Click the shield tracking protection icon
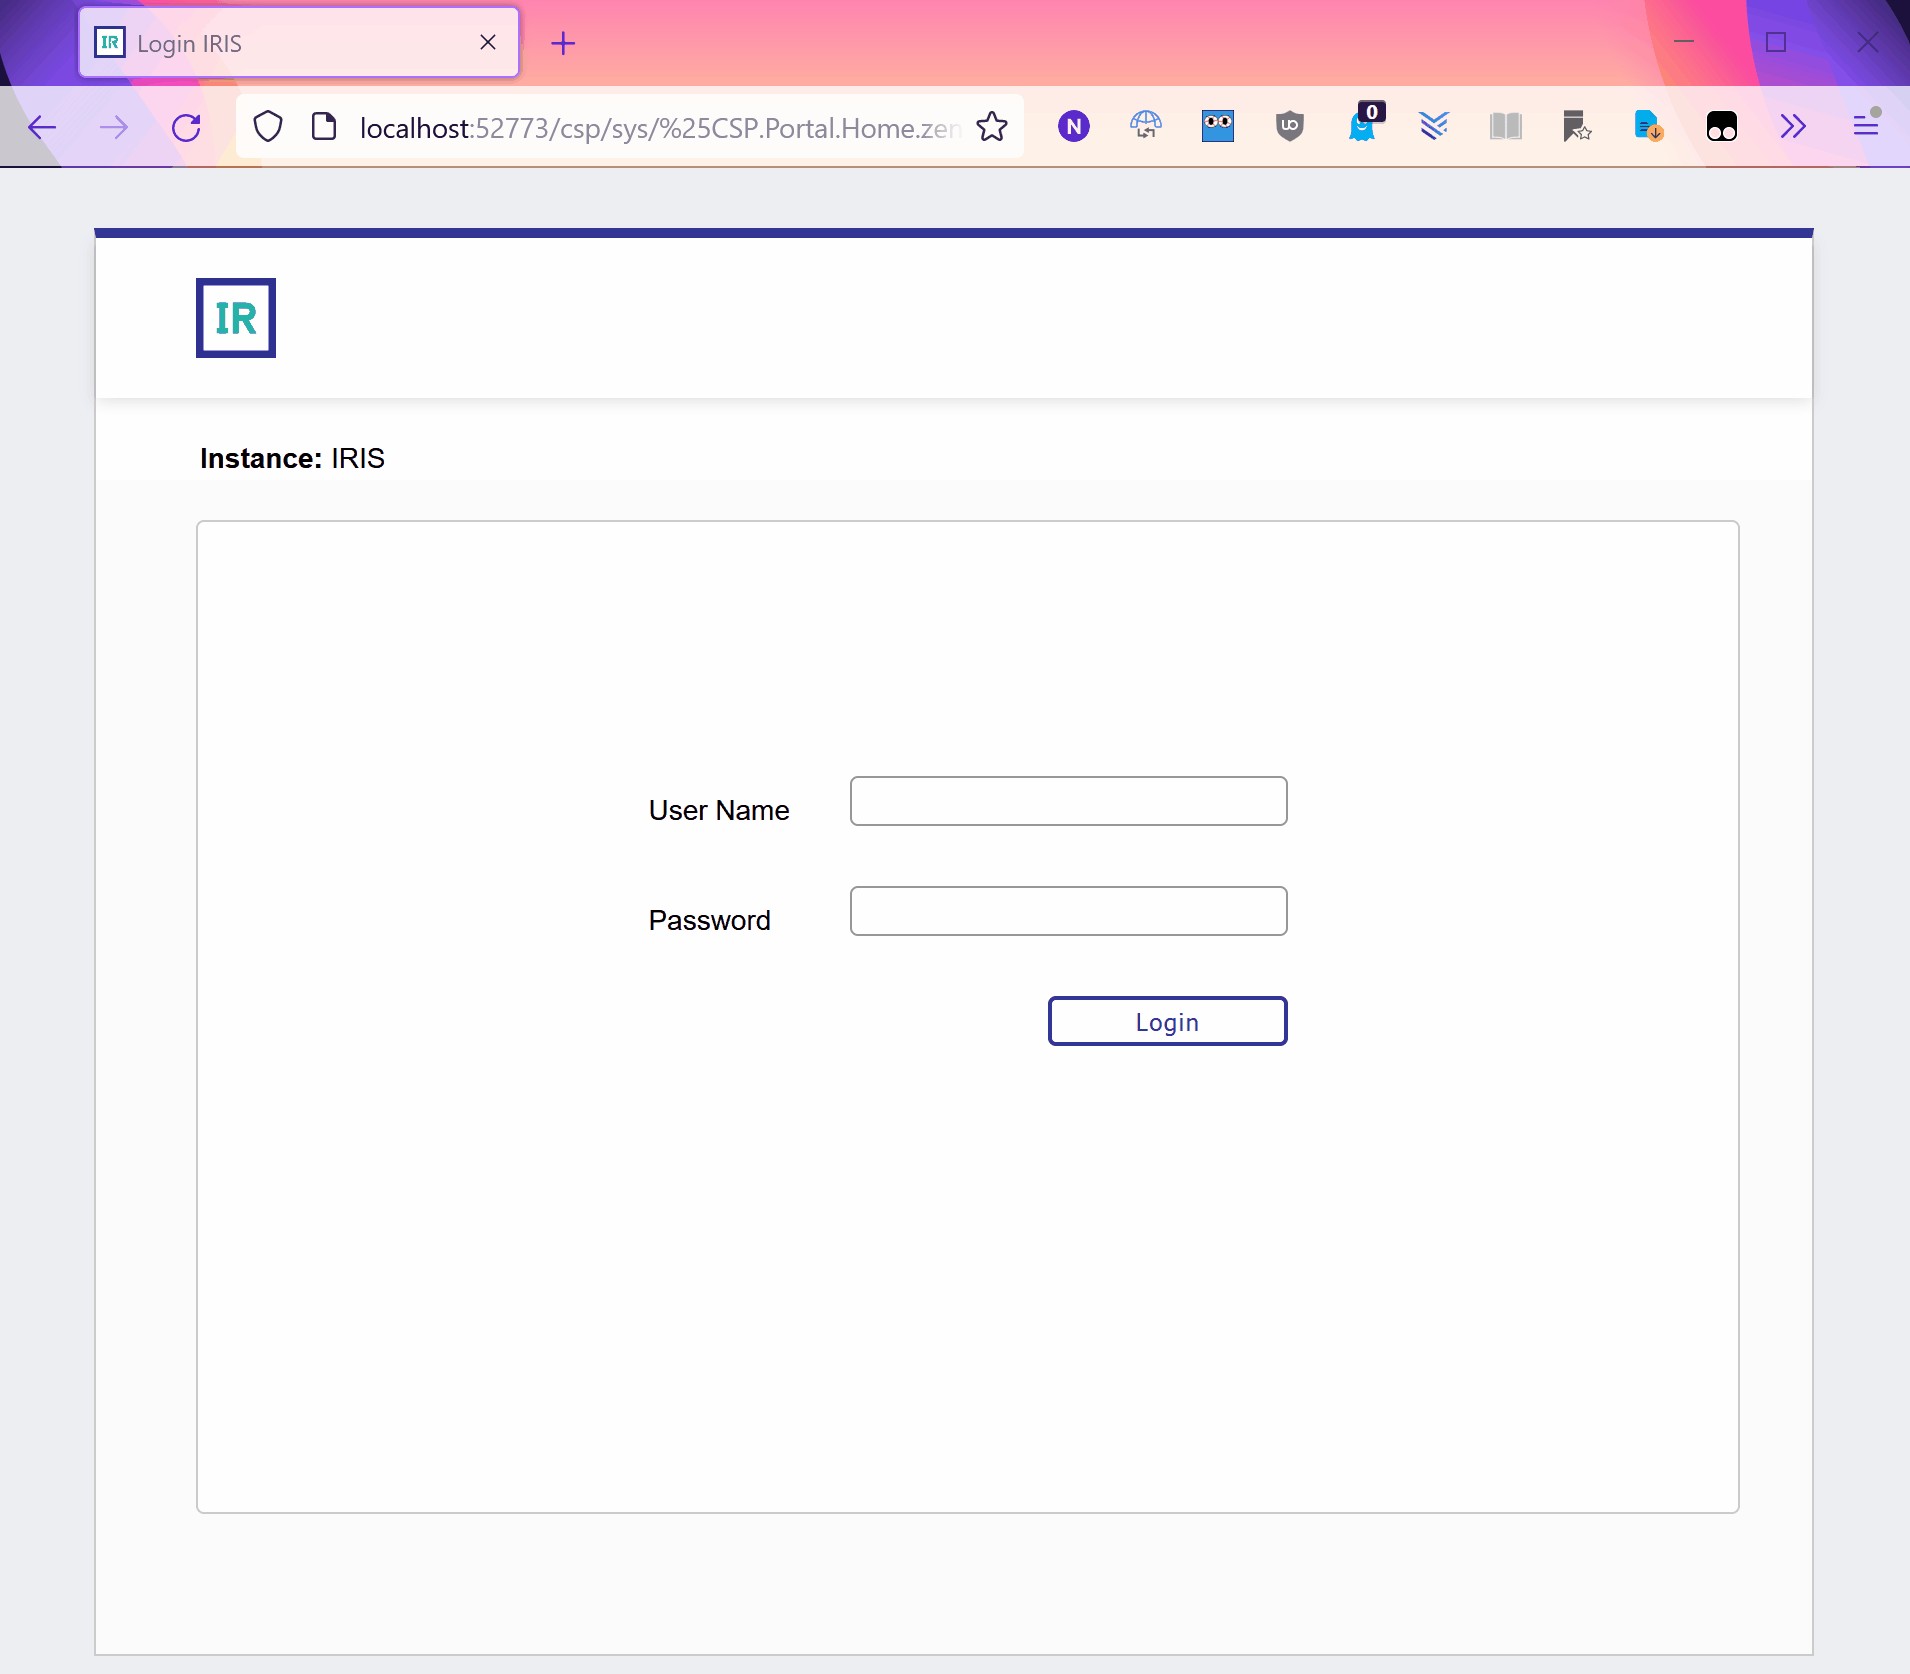Screen dimensions: 1910x1674 tap(268, 127)
